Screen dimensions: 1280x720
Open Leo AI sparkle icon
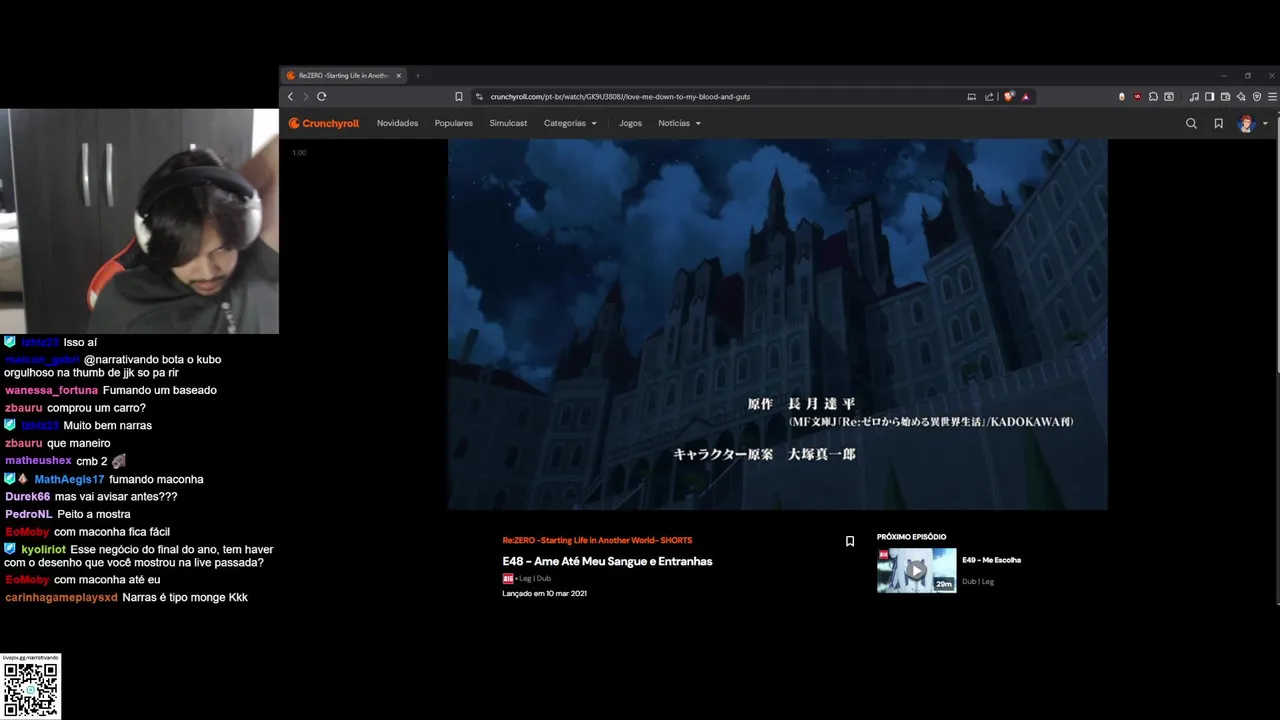click(1241, 96)
